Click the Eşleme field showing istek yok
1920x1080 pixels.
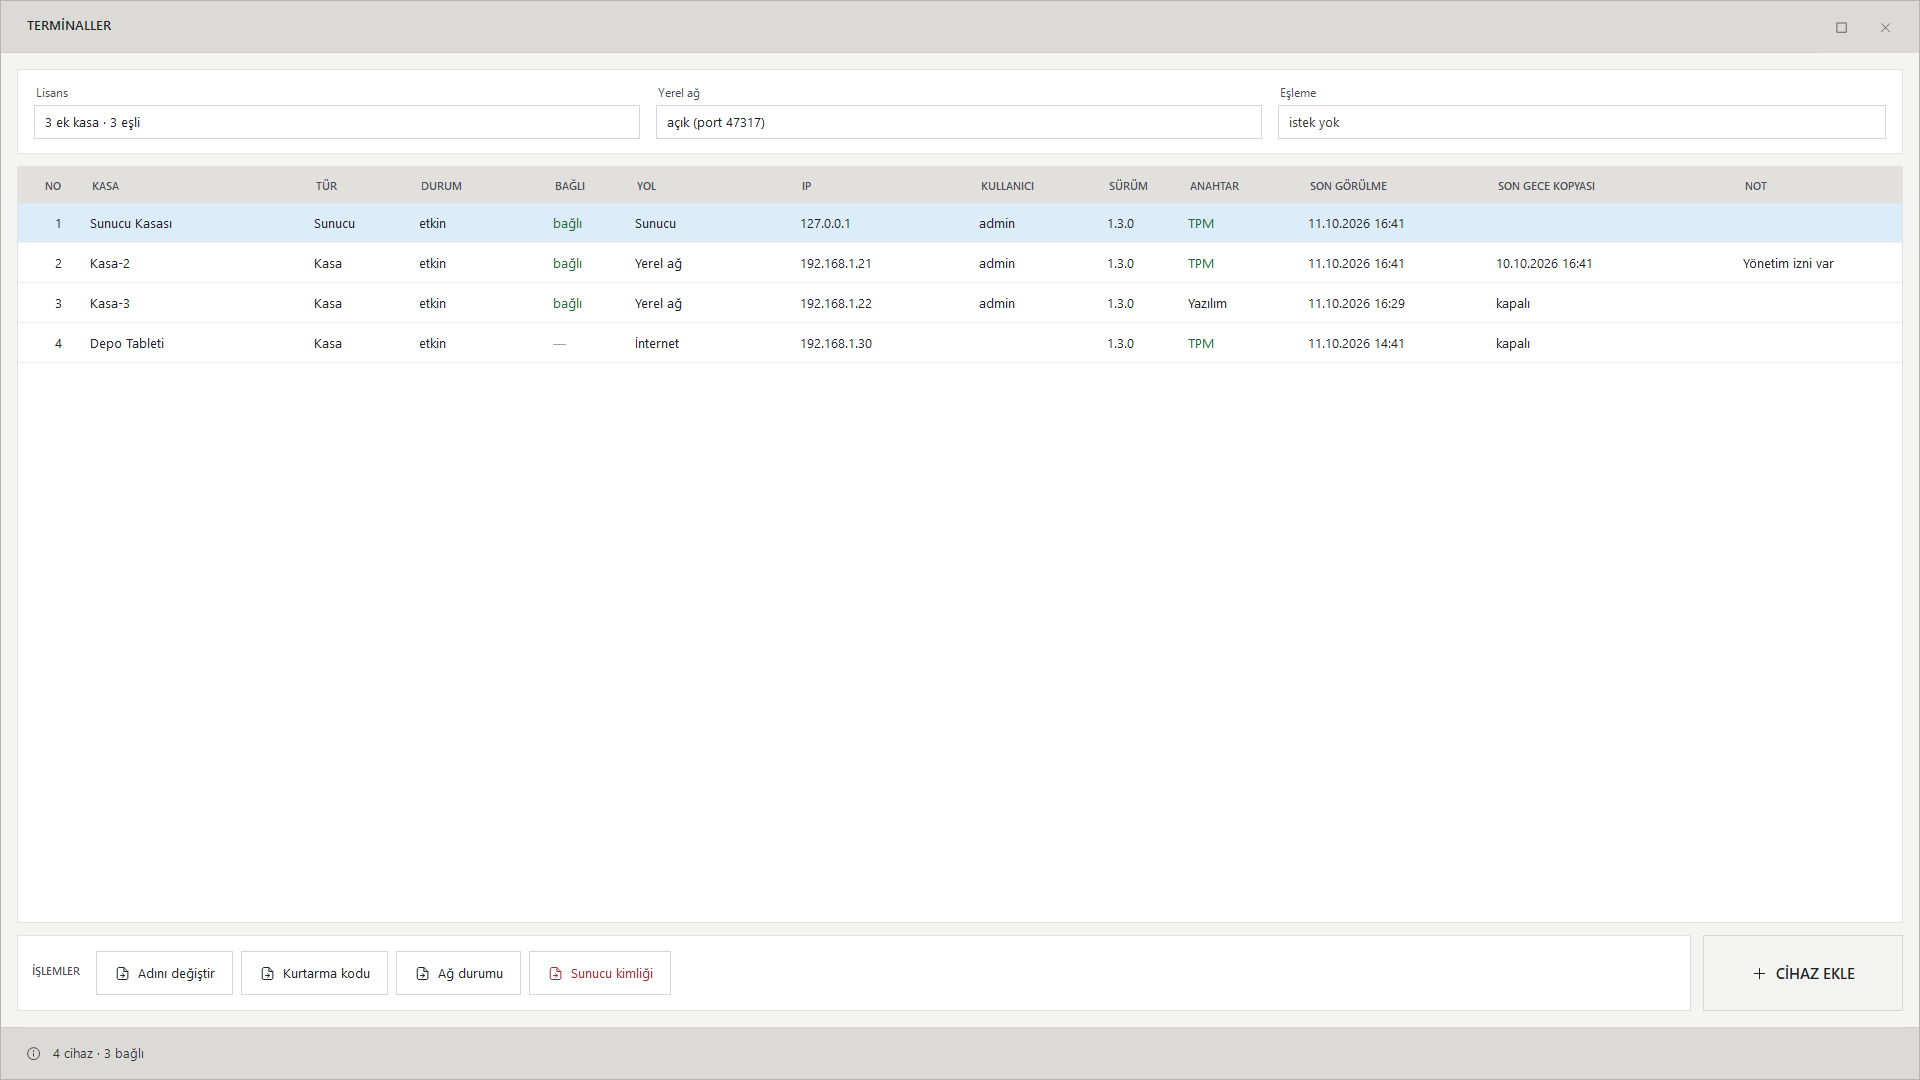pyautogui.click(x=1582, y=122)
